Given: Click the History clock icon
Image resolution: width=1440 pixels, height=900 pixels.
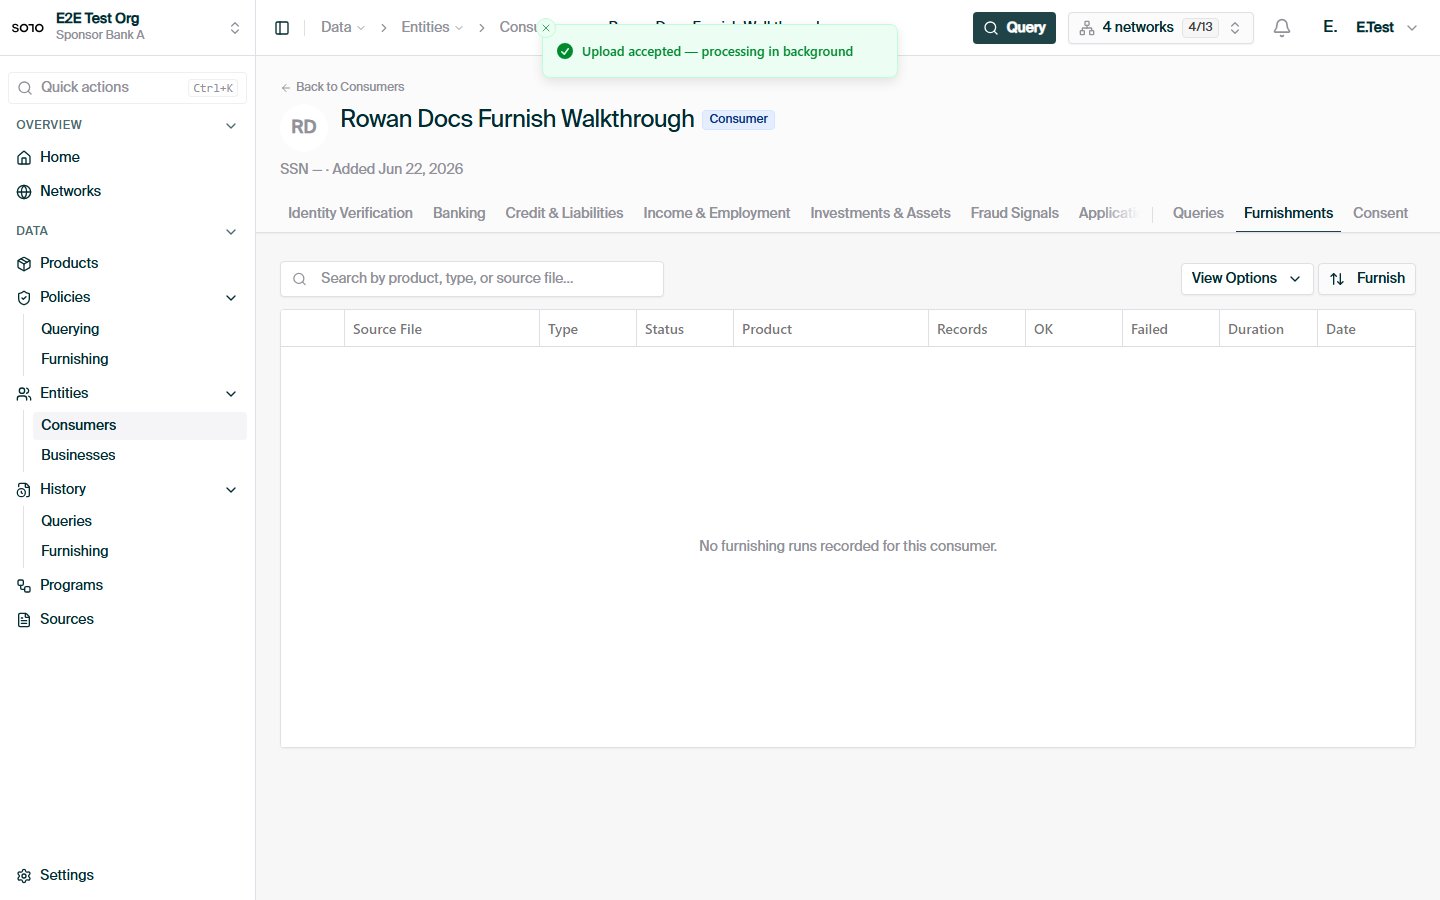Looking at the screenshot, I should pos(24,490).
